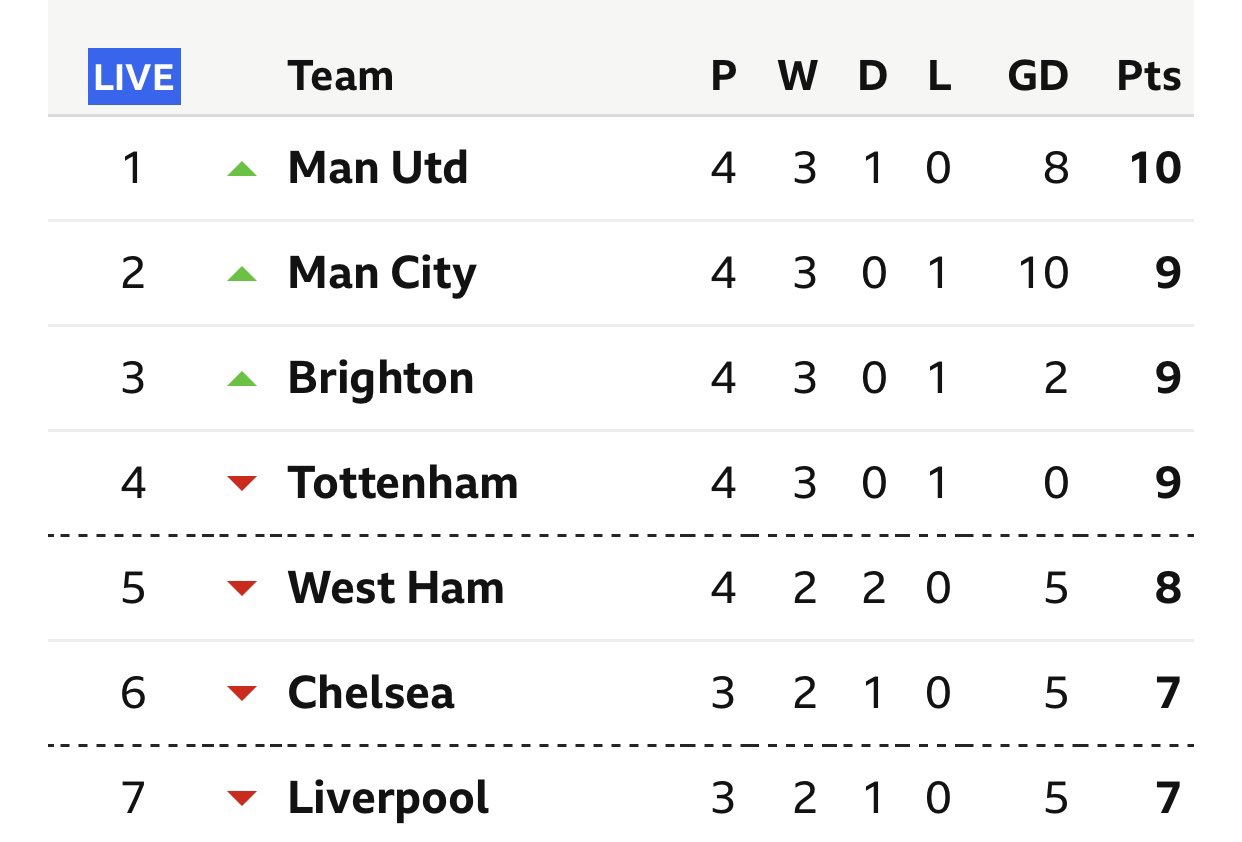Open the Tottenham team page
The height and width of the screenshot is (842, 1242).
[403, 484]
